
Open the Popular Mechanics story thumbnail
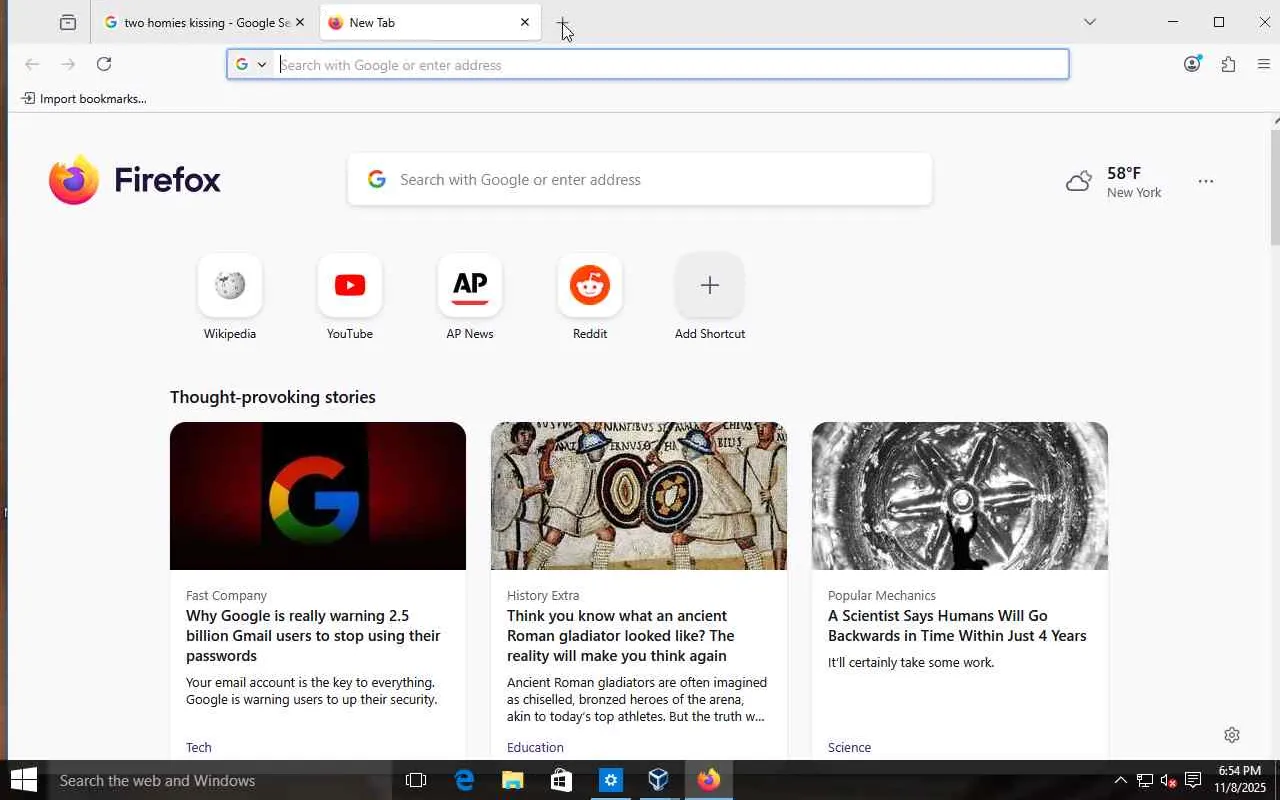pos(960,496)
